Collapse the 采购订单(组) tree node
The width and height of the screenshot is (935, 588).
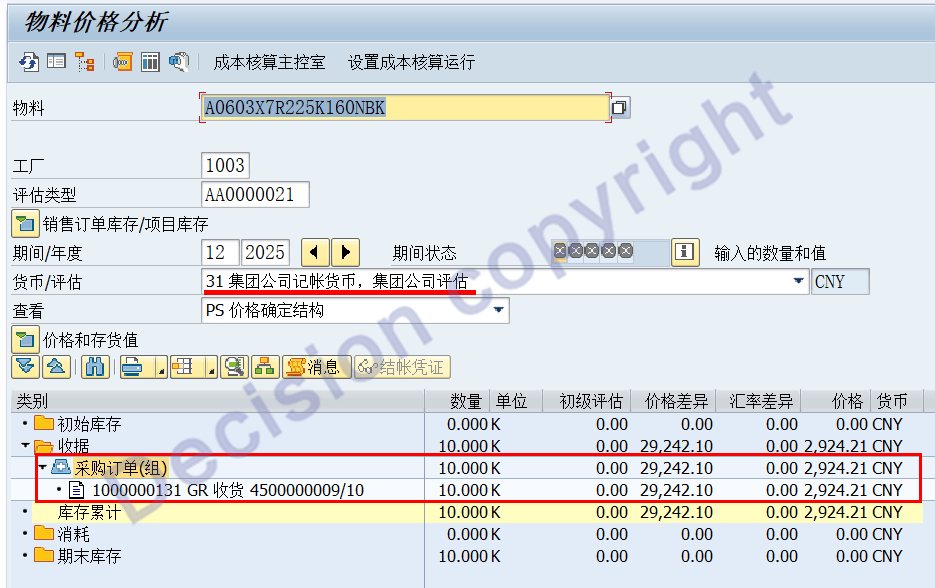click(42, 468)
